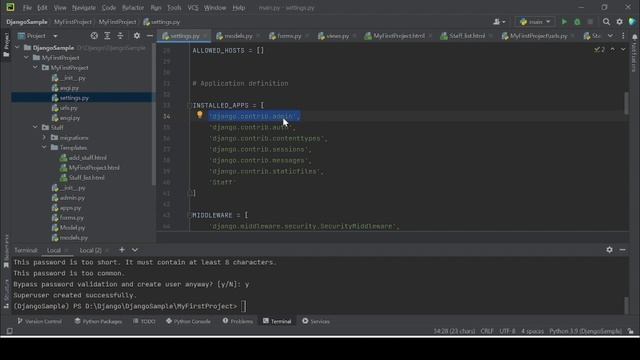Open terminal panel settings gear
Screen dimensions: 640x360
click(x=609, y=250)
